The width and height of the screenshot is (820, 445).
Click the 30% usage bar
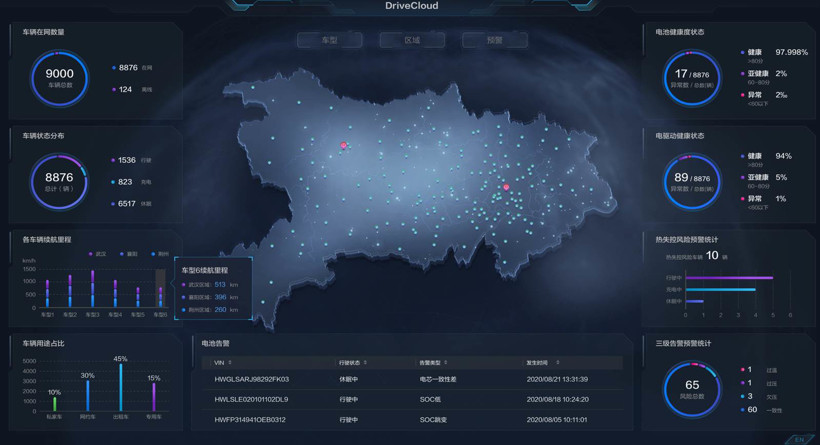tap(87, 396)
